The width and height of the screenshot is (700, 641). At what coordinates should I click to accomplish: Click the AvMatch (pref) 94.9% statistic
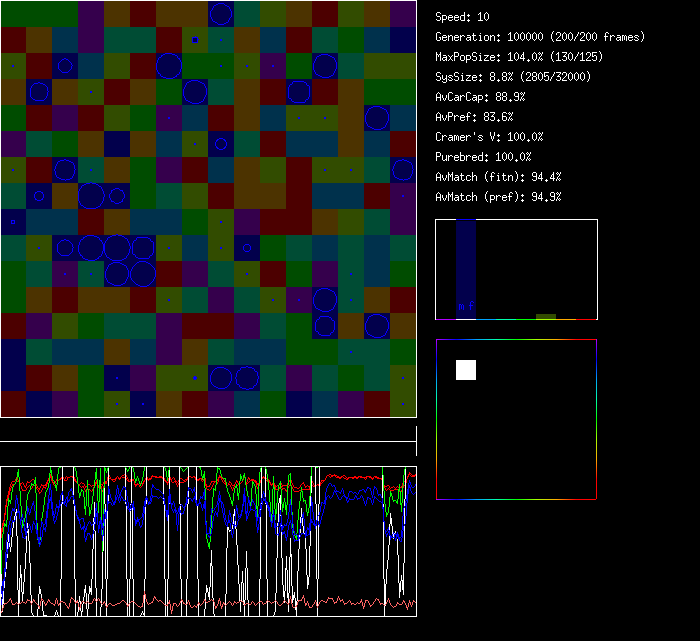coord(498,197)
